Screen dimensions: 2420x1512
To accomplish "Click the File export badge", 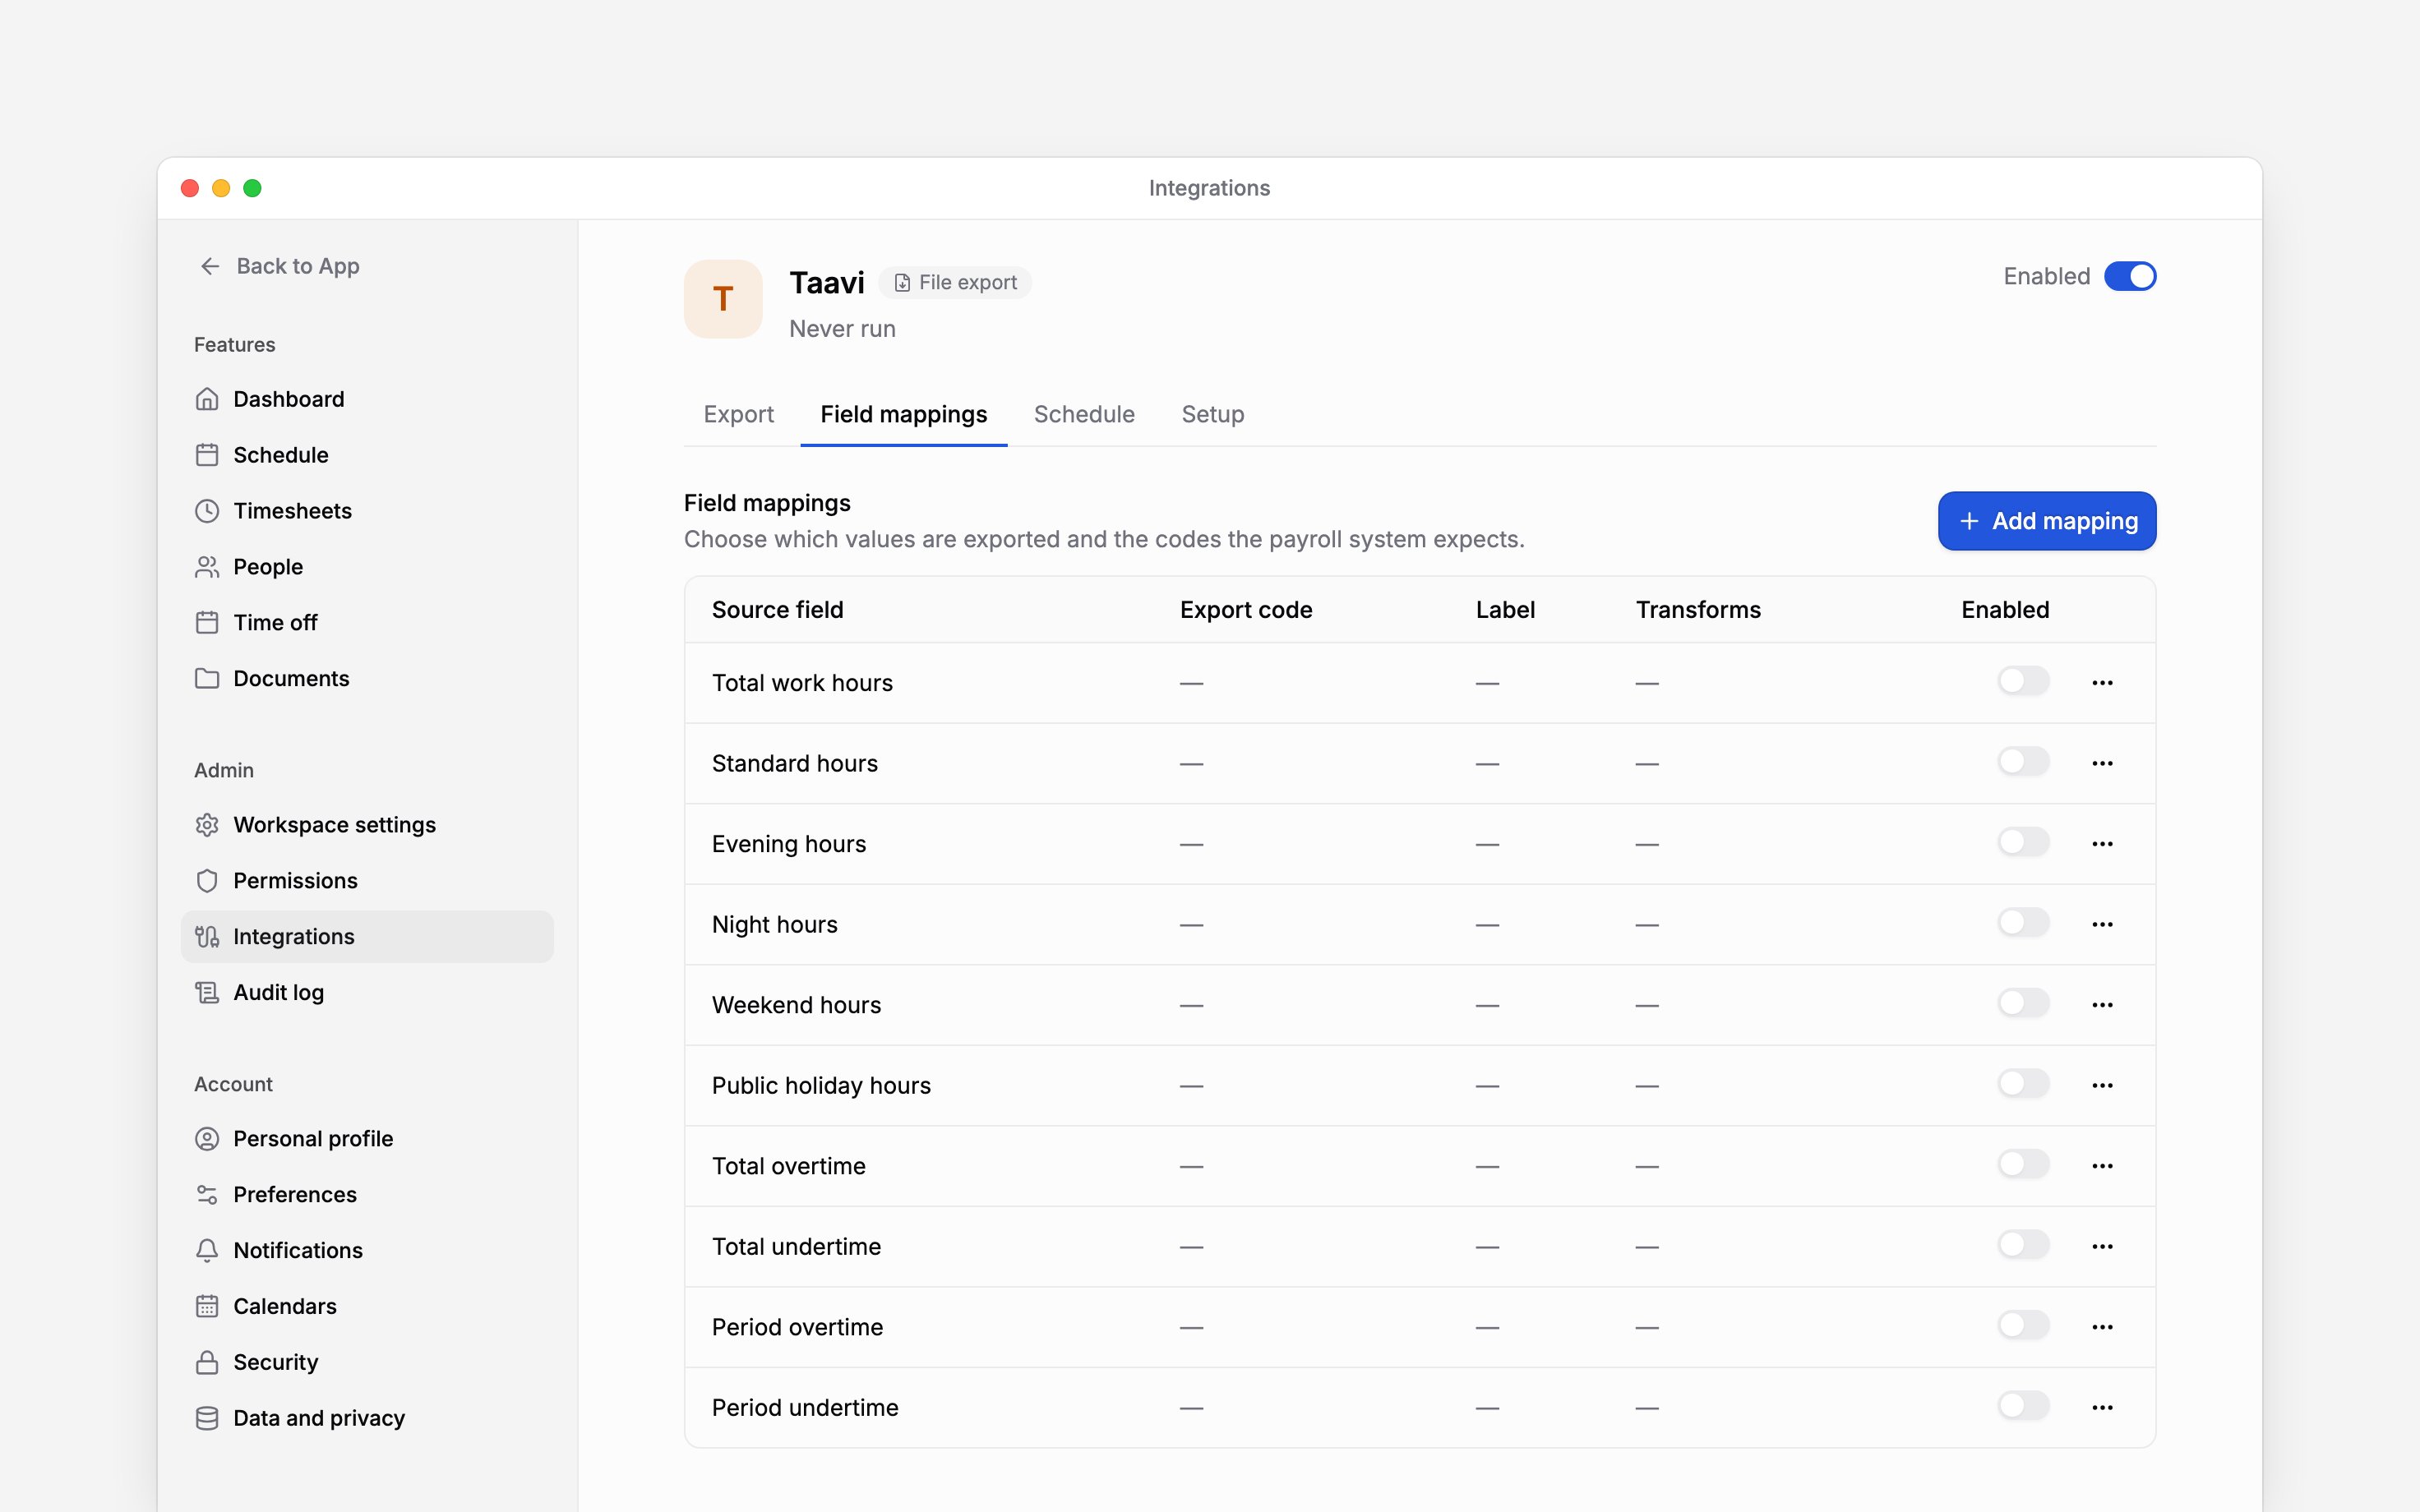I will [x=955, y=283].
